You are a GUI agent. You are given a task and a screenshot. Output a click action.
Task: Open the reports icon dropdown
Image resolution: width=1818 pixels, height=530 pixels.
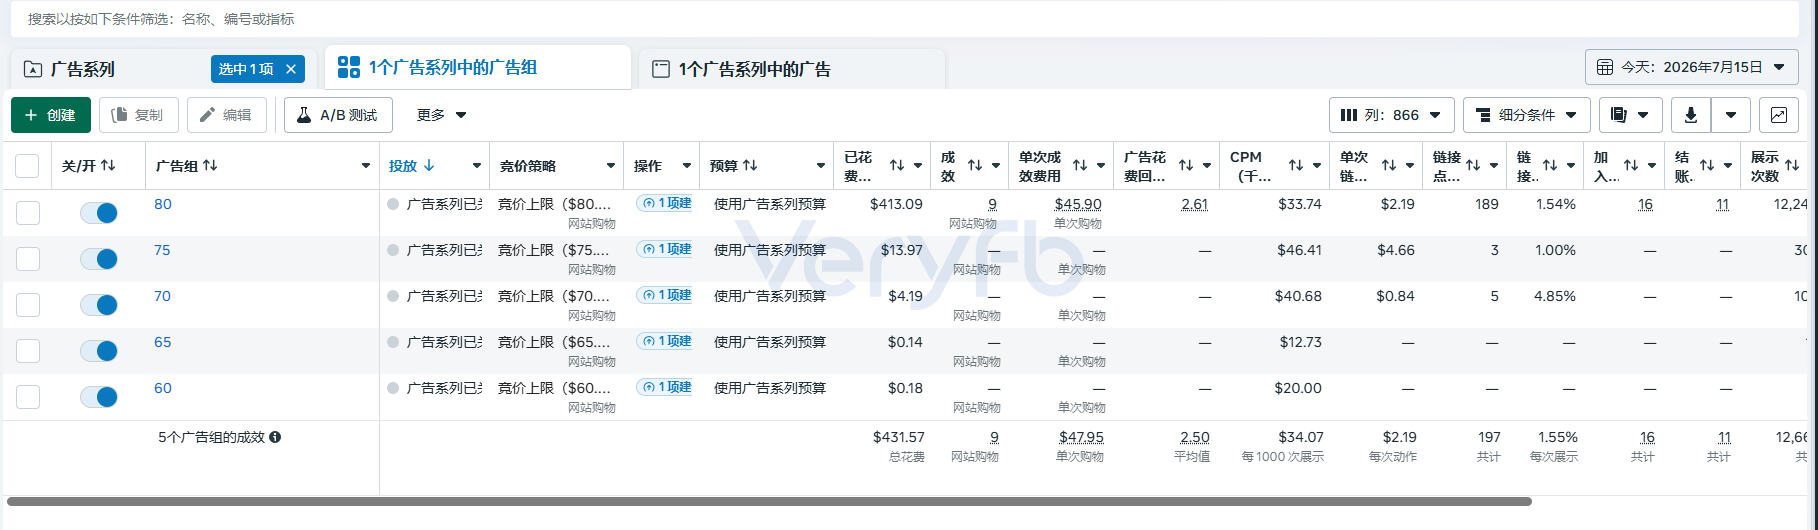coord(1630,115)
